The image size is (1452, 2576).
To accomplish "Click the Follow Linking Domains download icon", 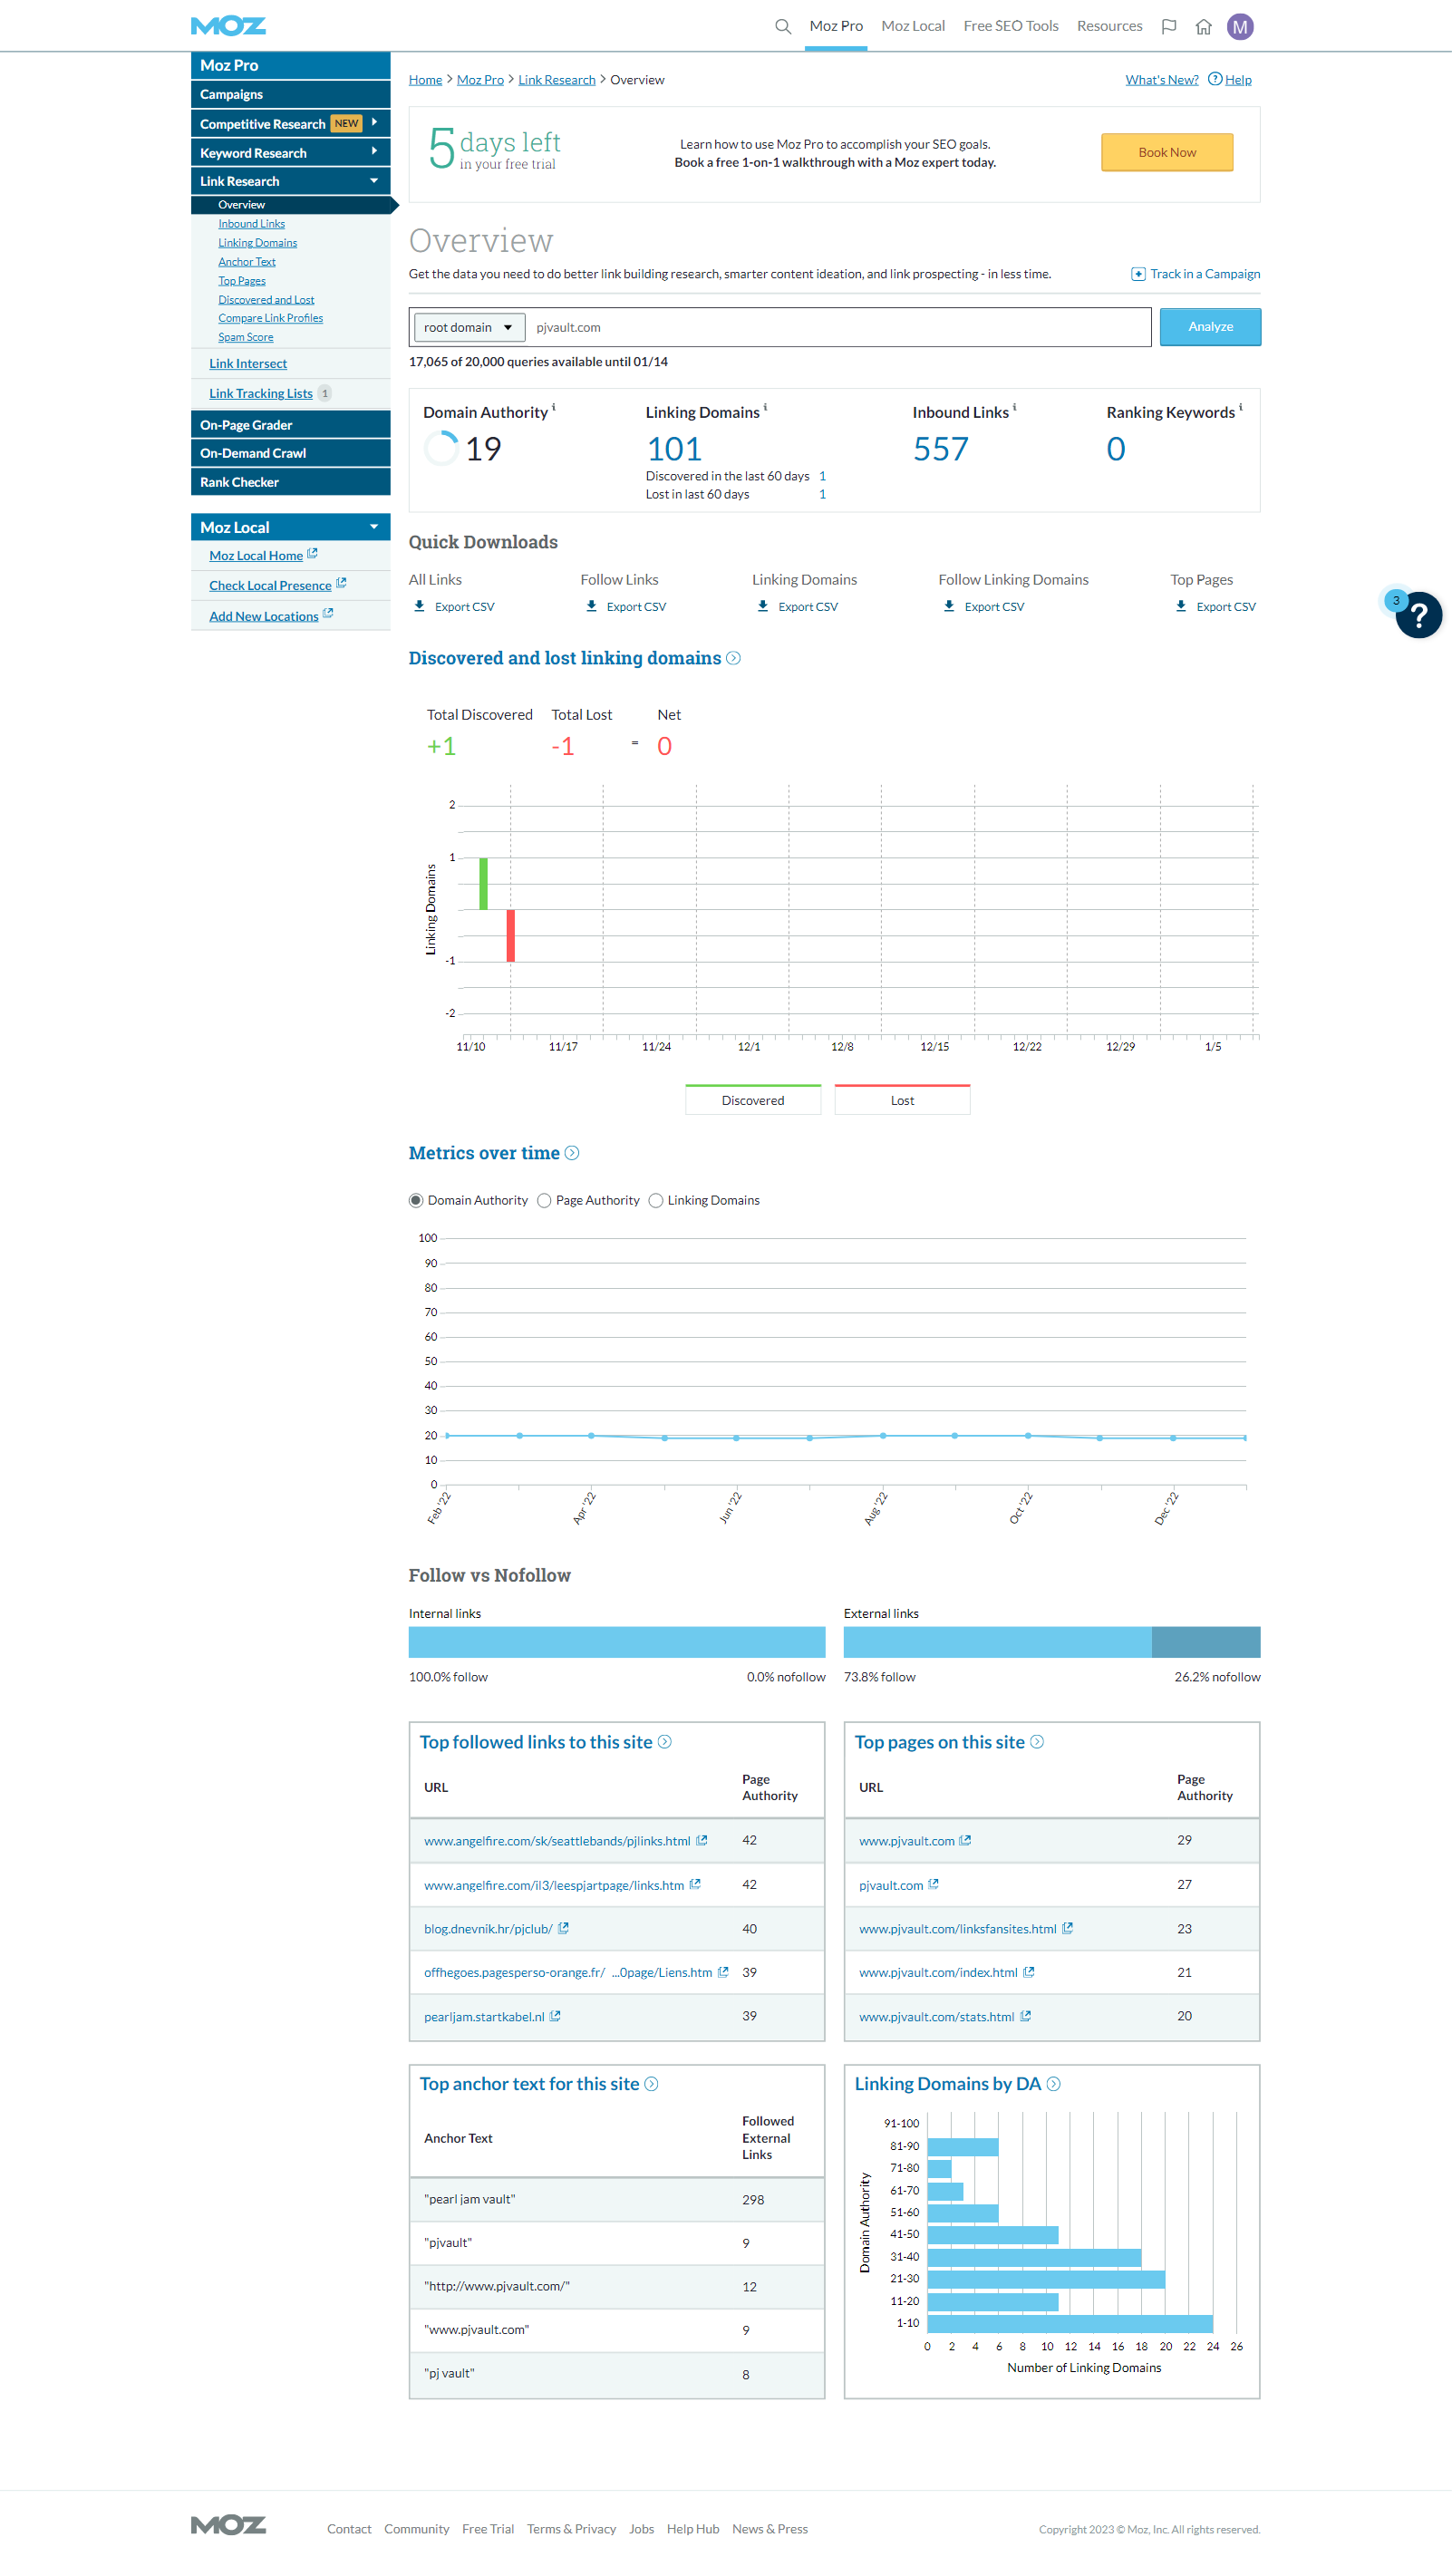I will (949, 606).
